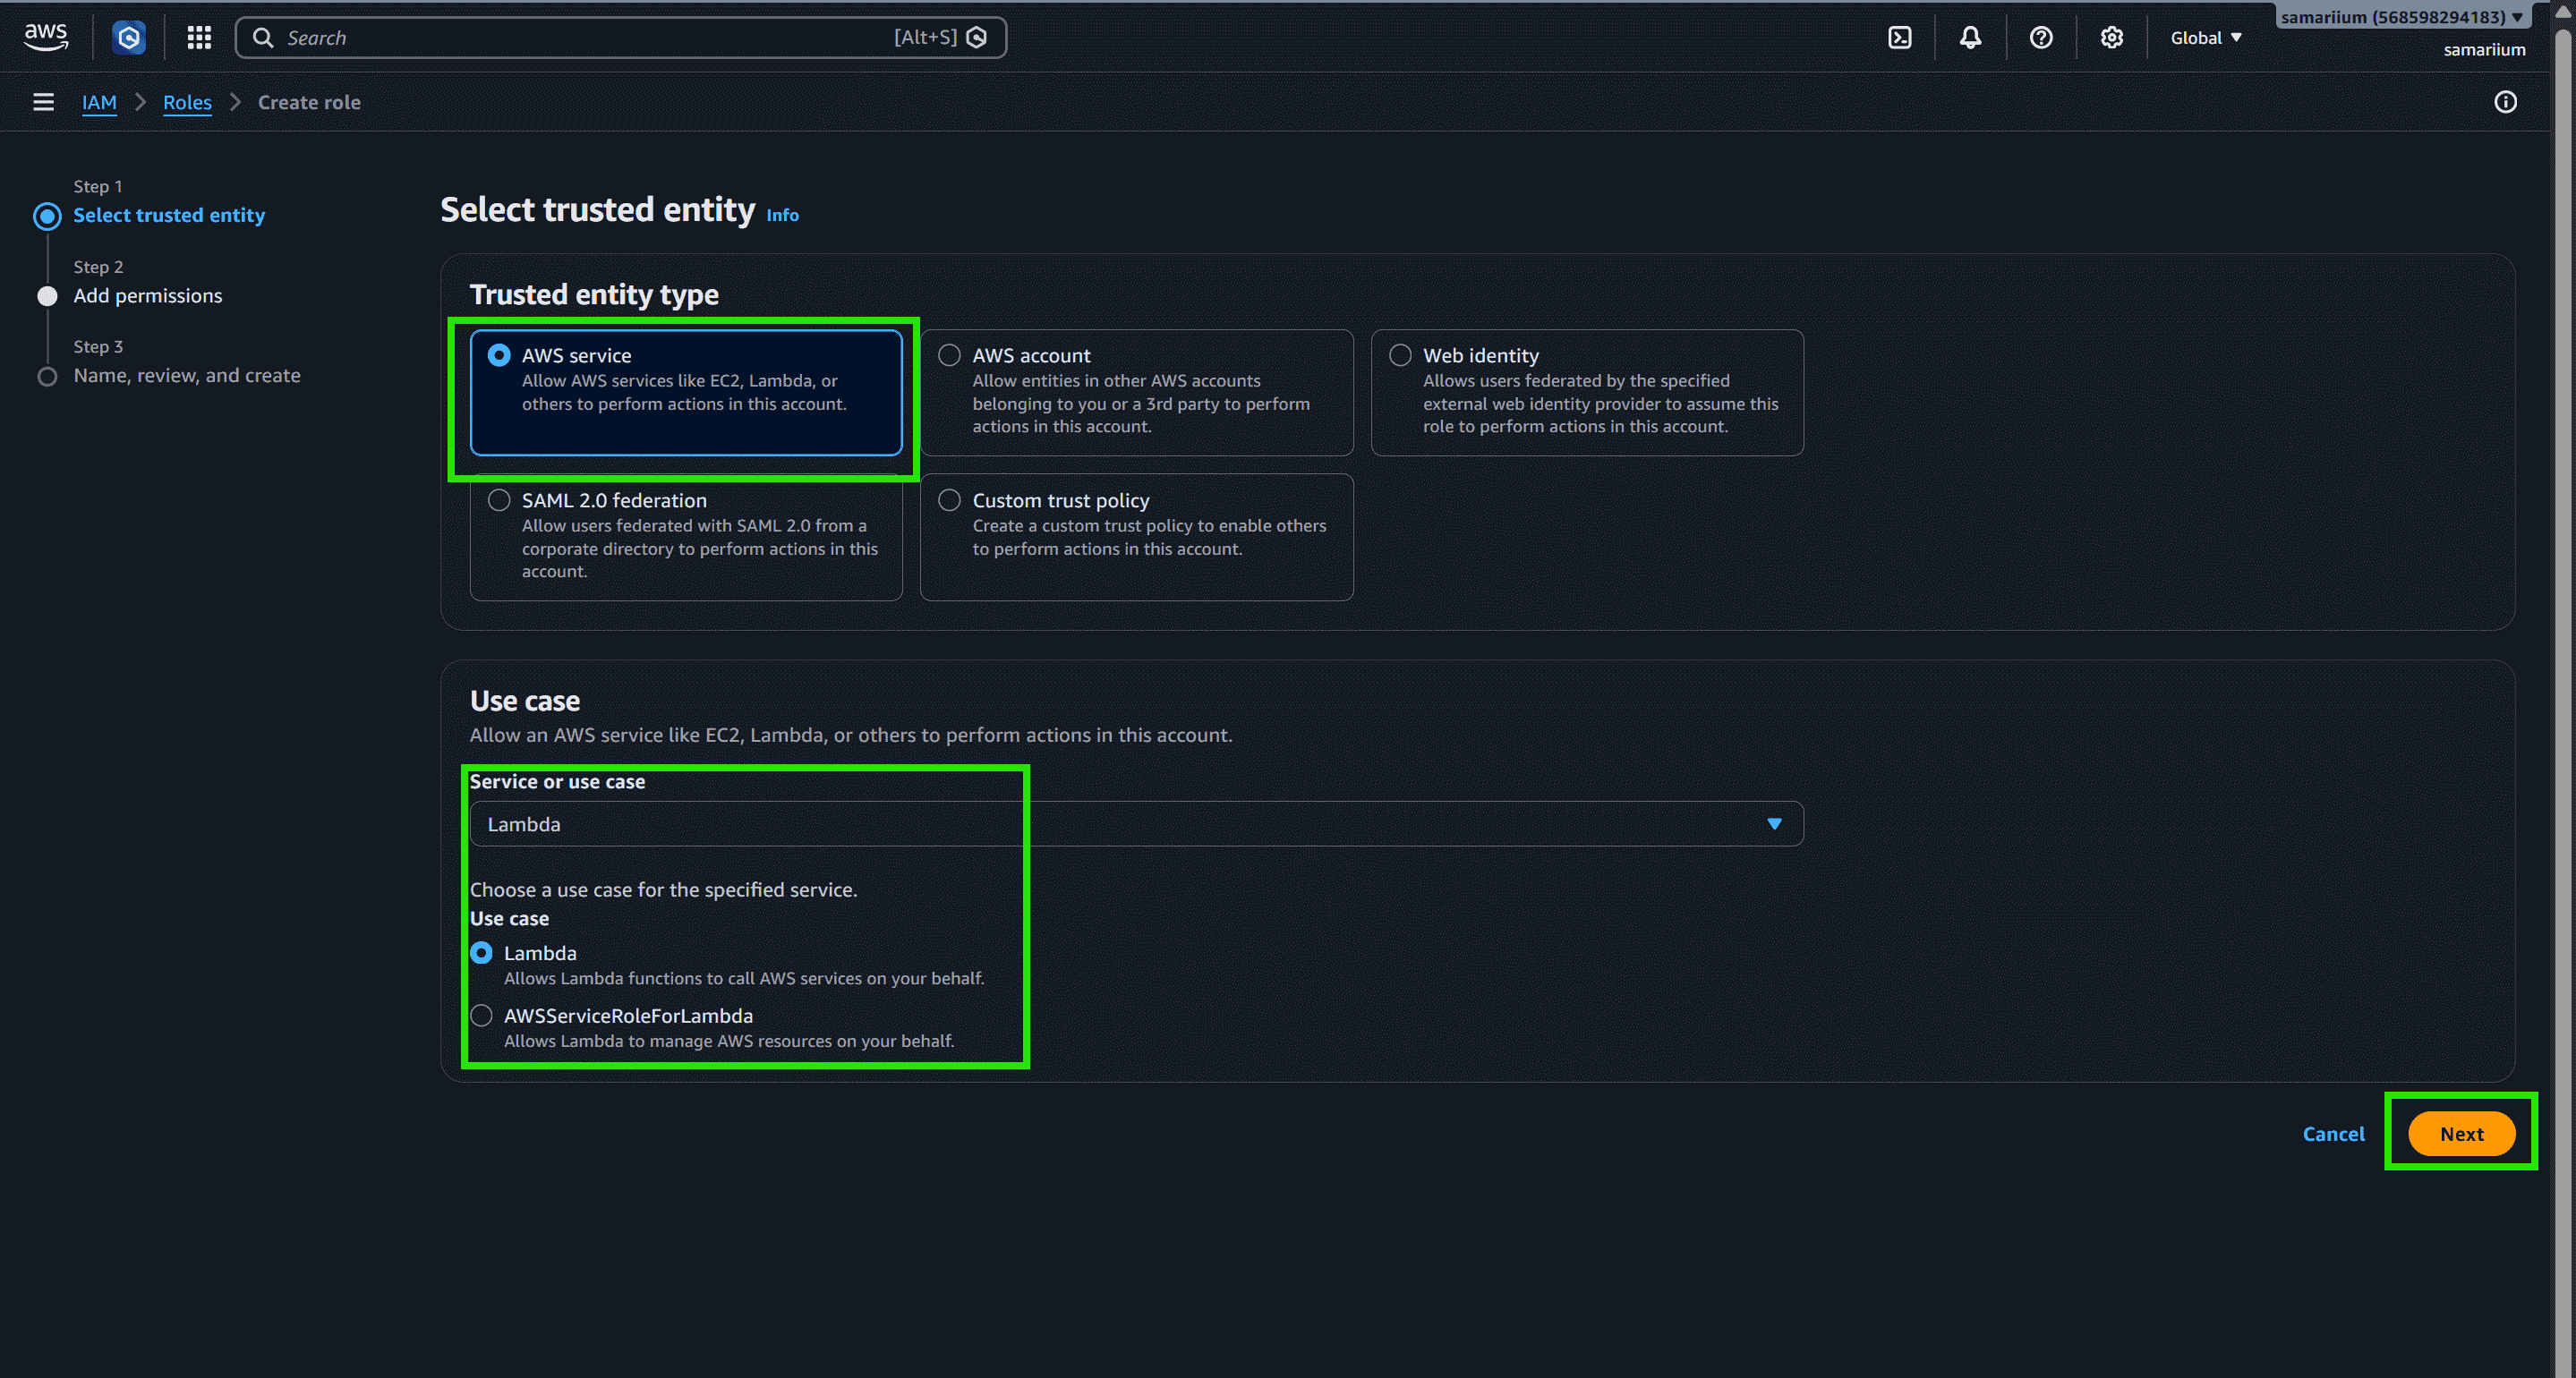Screen dimensions: 2576x1378
Task: Click the Use case section heading
Action: point(525,701)
